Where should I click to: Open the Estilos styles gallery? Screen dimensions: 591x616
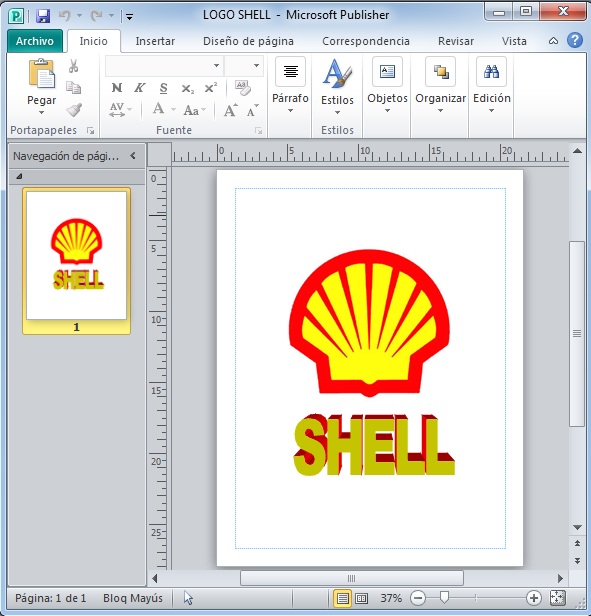click(337, 87)
